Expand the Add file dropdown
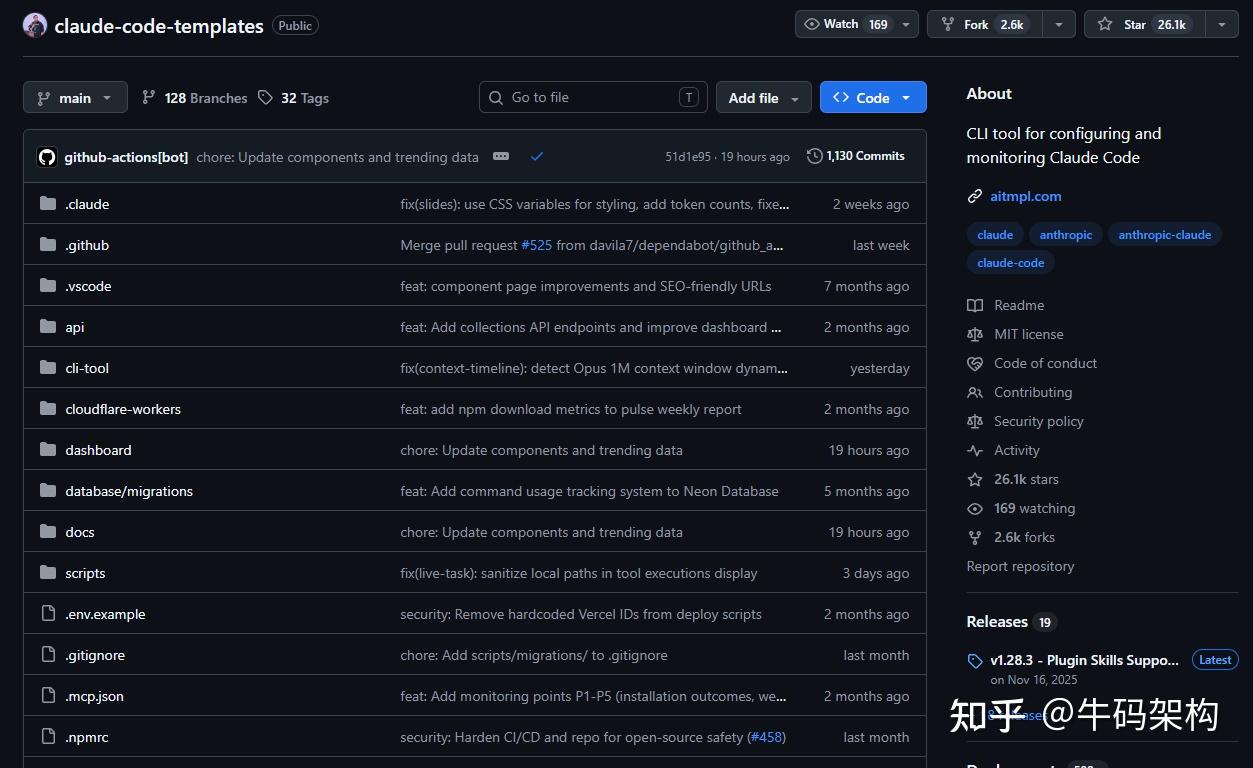This screenshot has height=768, width=1253. (764, 98)
